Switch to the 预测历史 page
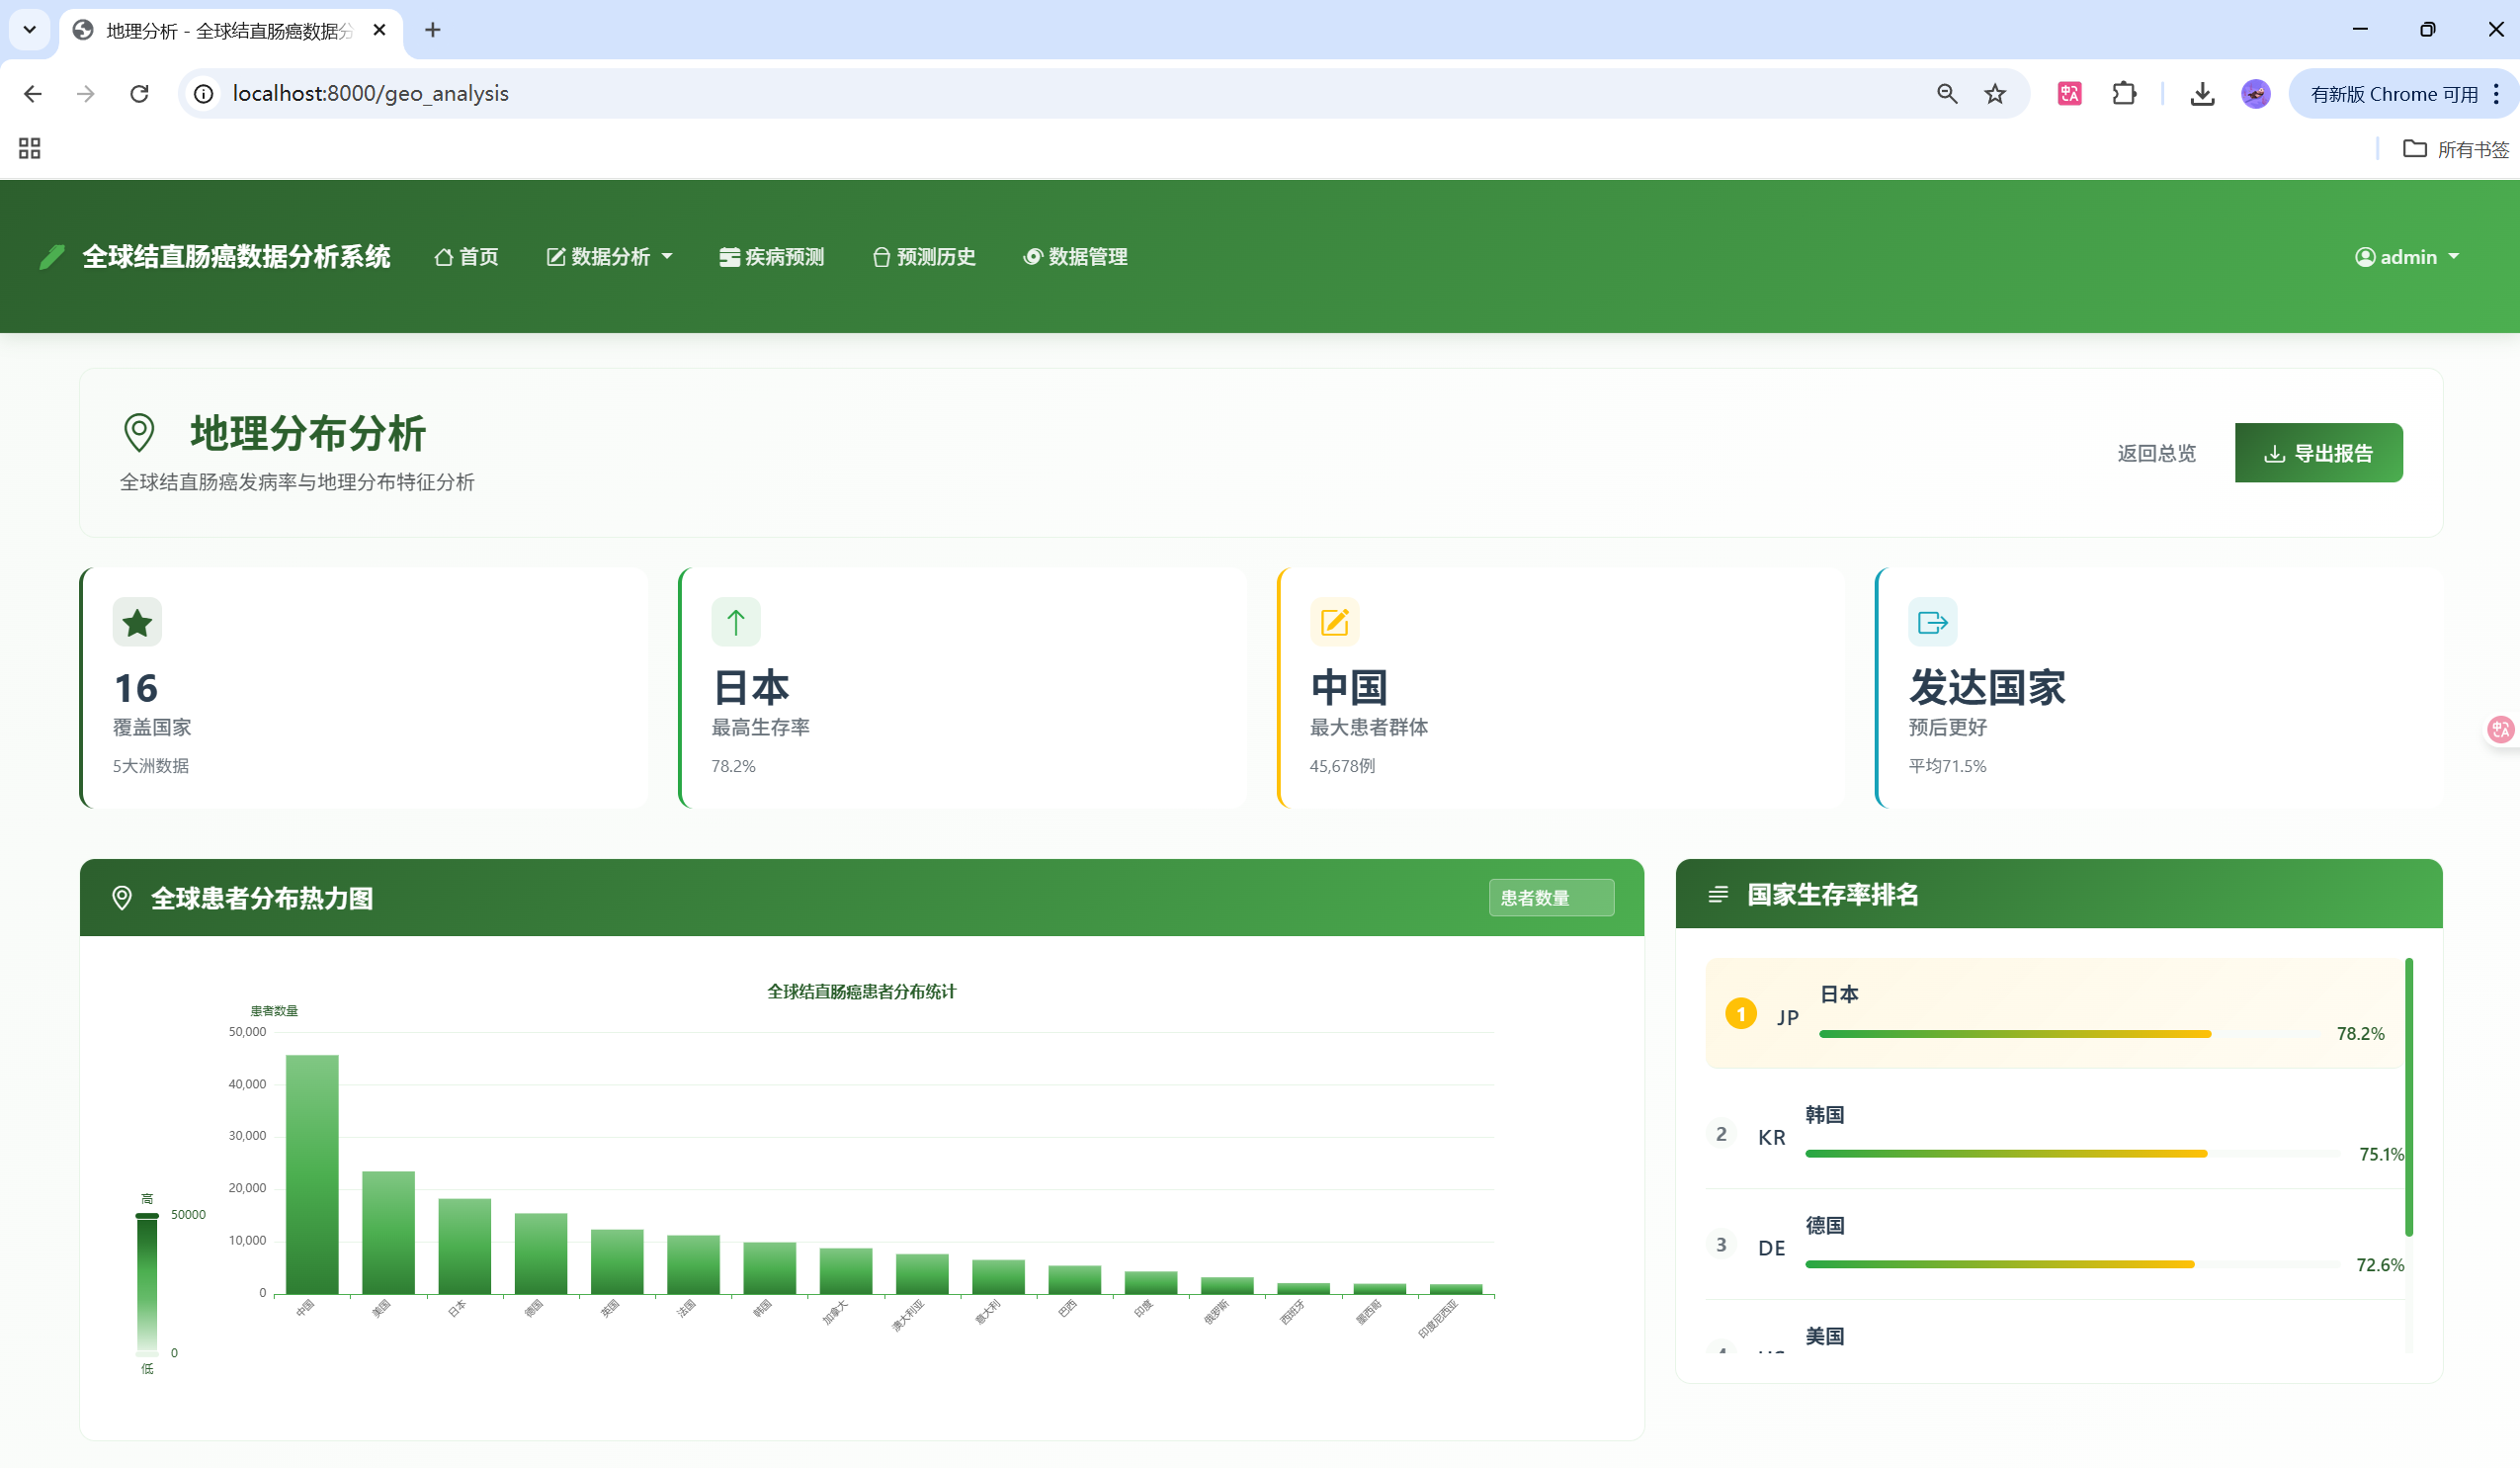The width and height of the screenshot is (2520, 1468). [923, 256]
